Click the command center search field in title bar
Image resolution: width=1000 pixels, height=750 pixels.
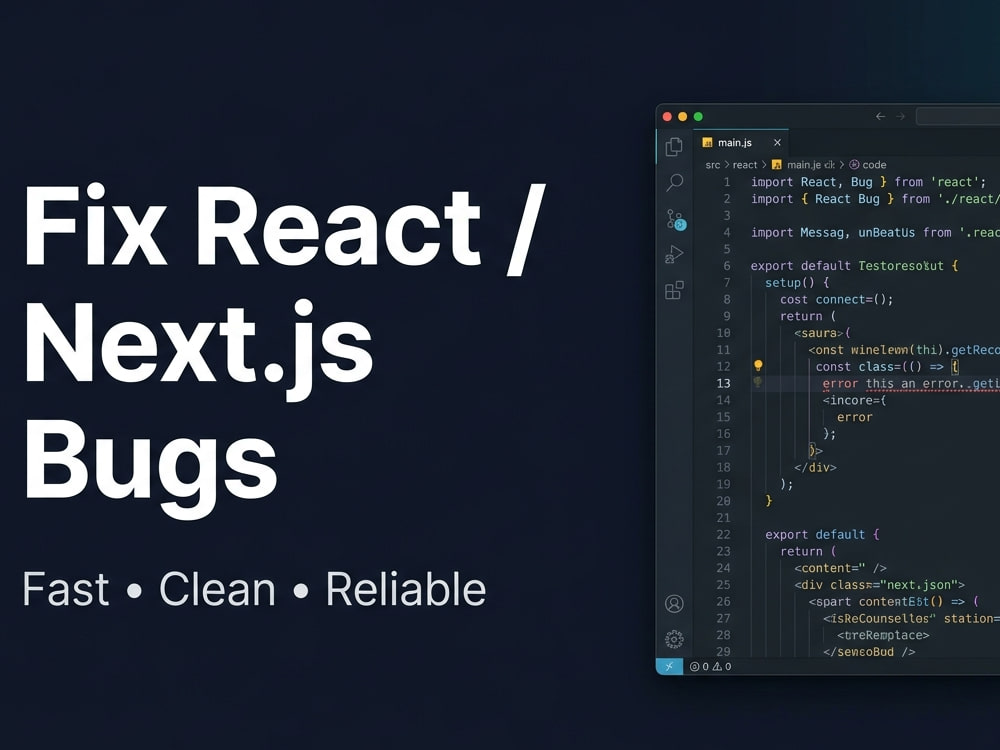coord(958,116)
